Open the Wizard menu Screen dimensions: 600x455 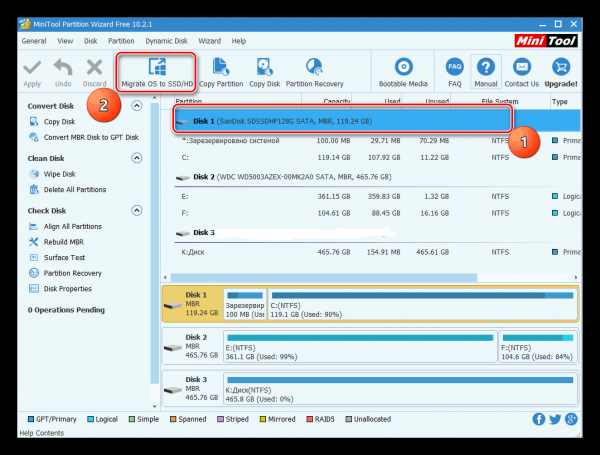pyautogui.click(x=209, y=41)
